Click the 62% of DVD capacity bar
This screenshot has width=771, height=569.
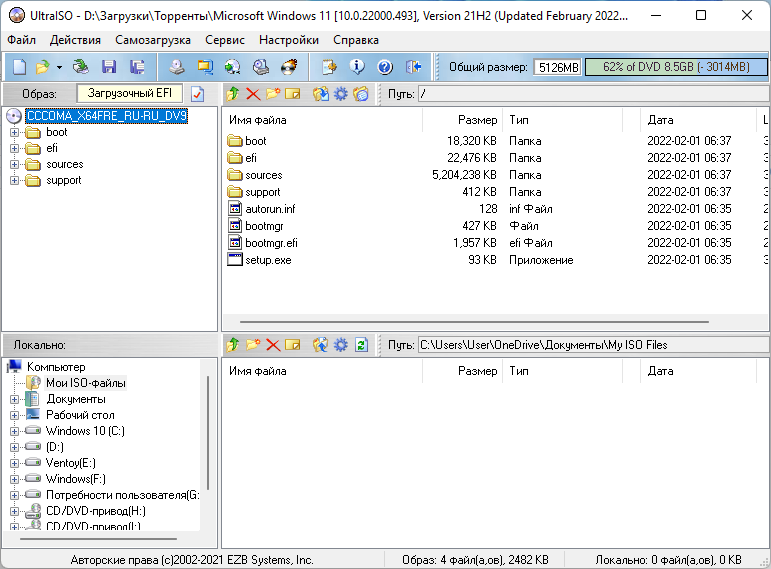676,67
